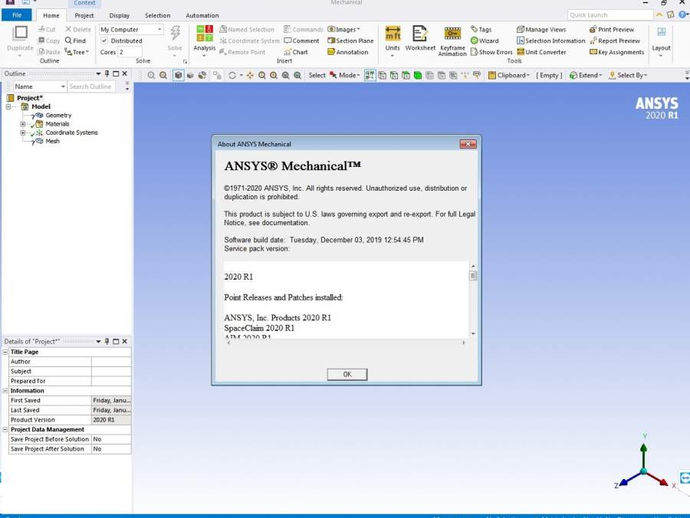This screenshot has width=690, height=518.
Task: Select Project root in outline
Action: (x=29, y=98)
